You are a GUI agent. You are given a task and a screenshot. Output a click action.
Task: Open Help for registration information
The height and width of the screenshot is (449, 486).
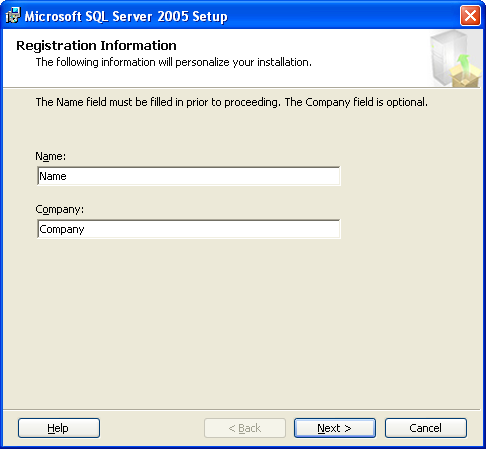[59, 428]
